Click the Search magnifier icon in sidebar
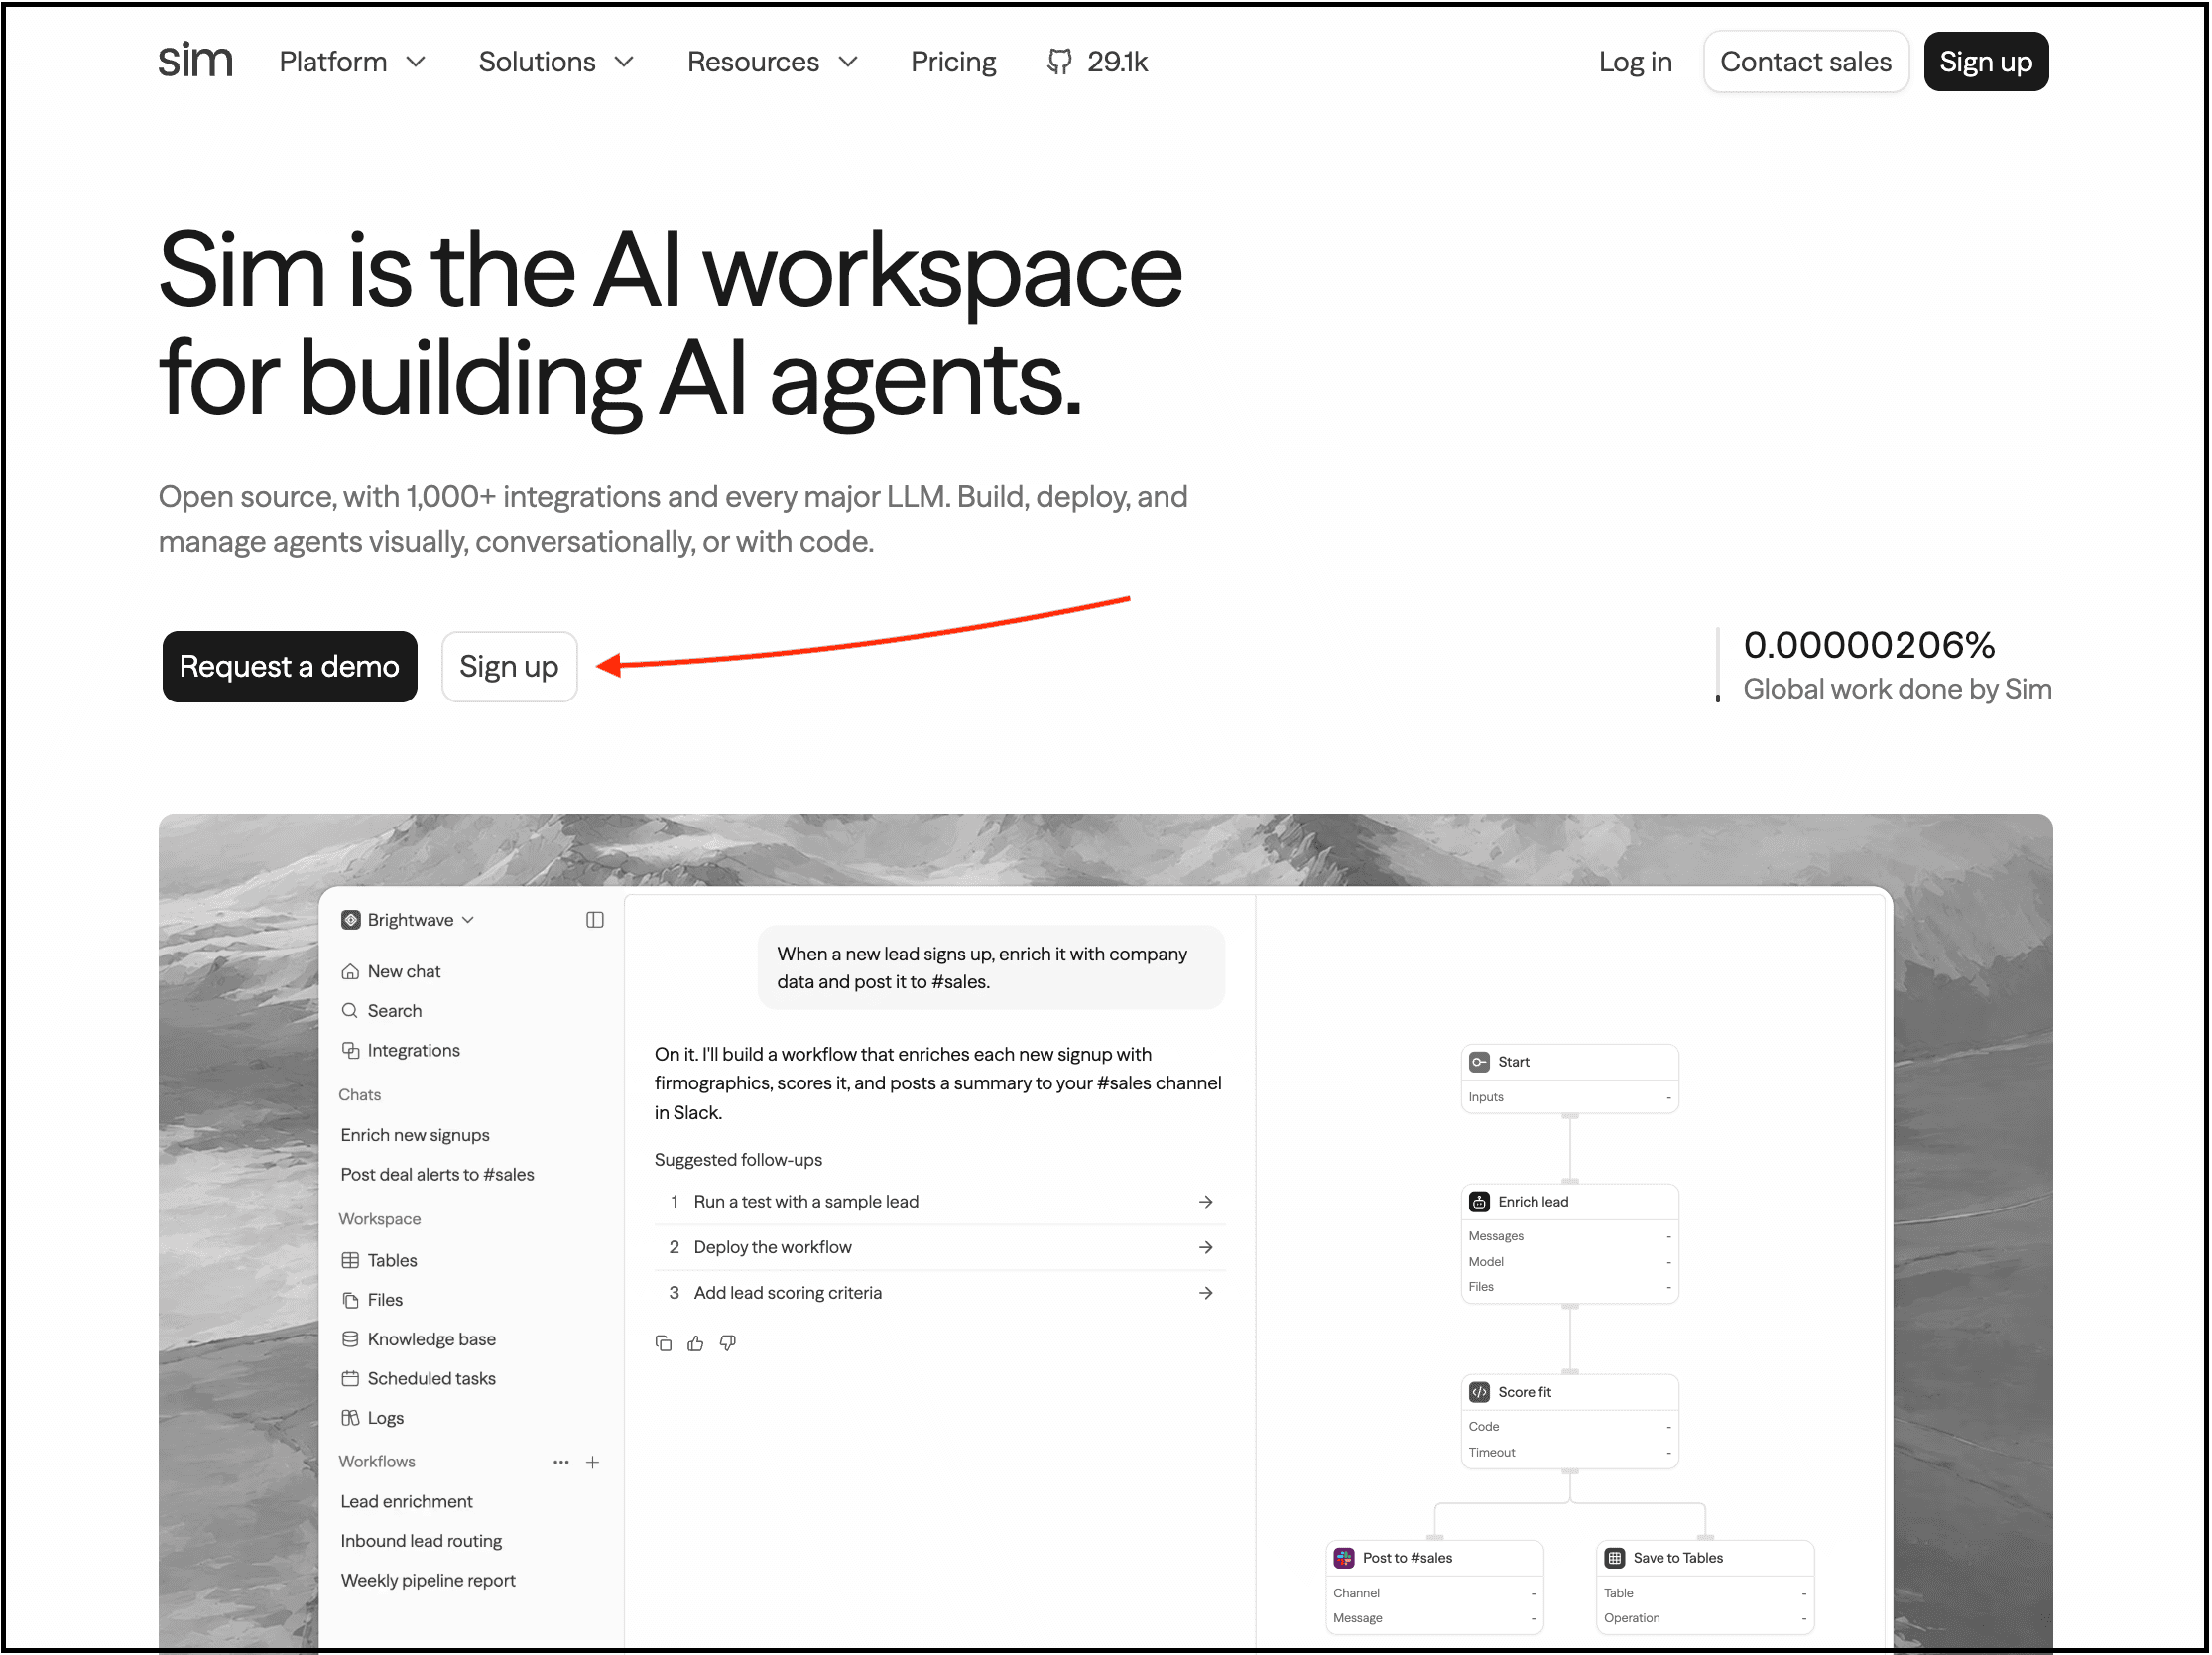This screenshot has width=2212, height=1655. click(350, 1011)
